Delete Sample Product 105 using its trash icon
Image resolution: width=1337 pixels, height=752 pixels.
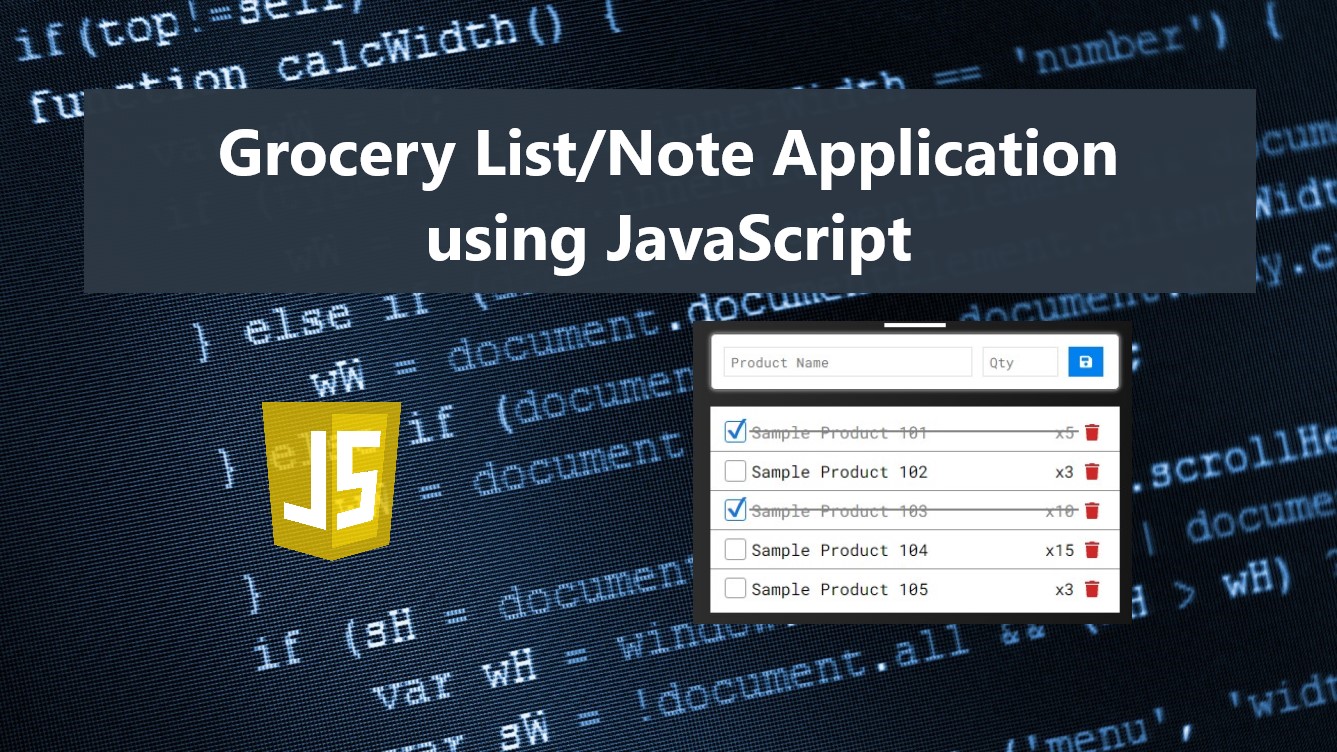point(1091,589)
